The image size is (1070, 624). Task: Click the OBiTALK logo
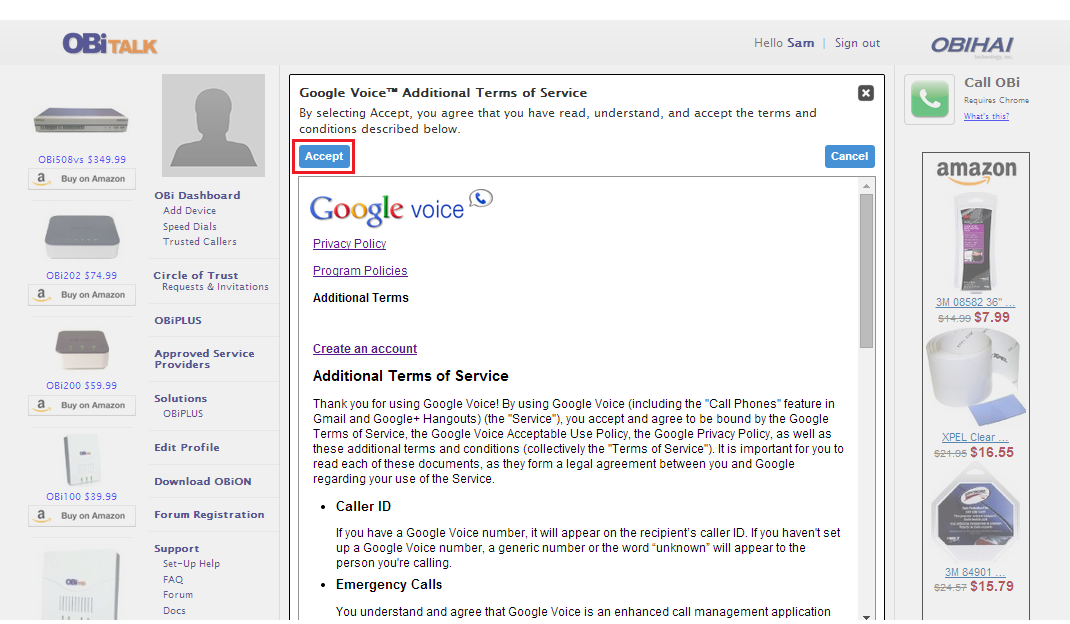(110, 44)
